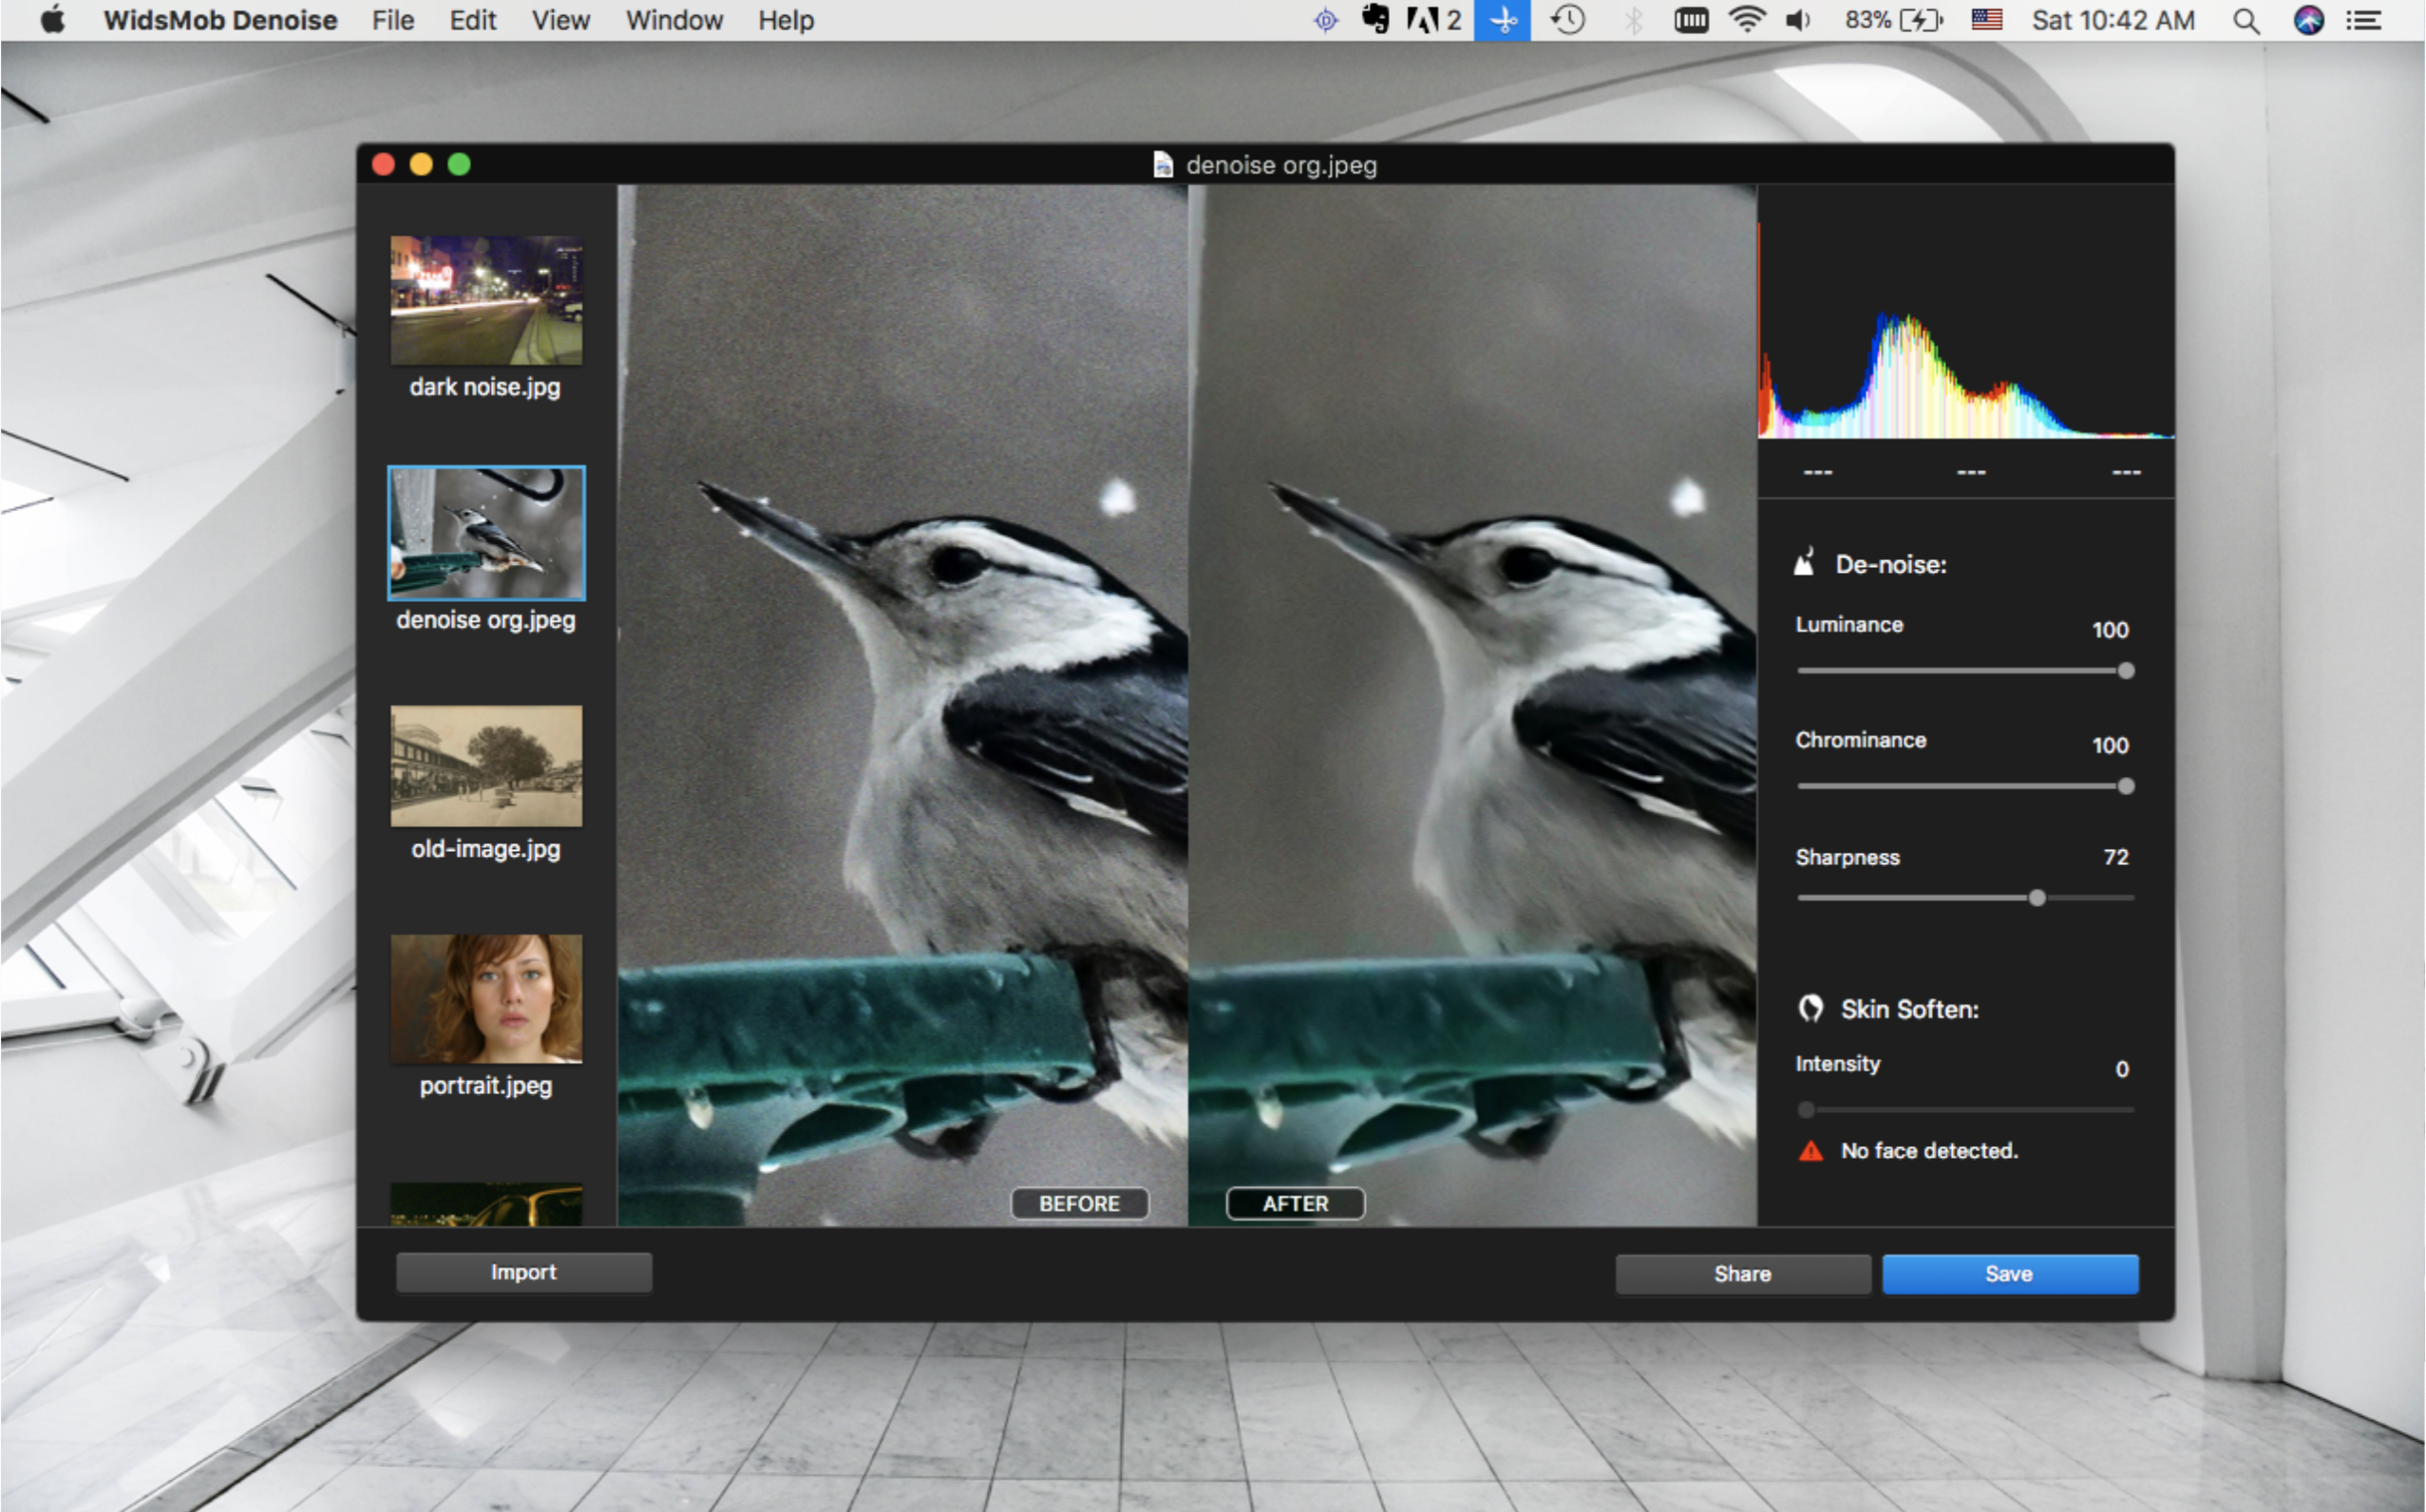Open Spotlight search in menu bar
Viewport: 2426px width, 1512px height.
(2246, 21)
